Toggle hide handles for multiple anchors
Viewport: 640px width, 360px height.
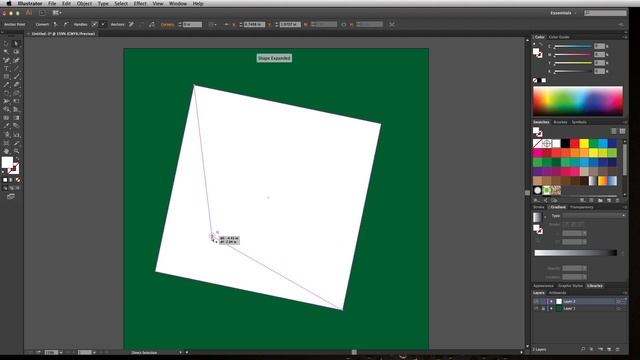coord(103,24)
